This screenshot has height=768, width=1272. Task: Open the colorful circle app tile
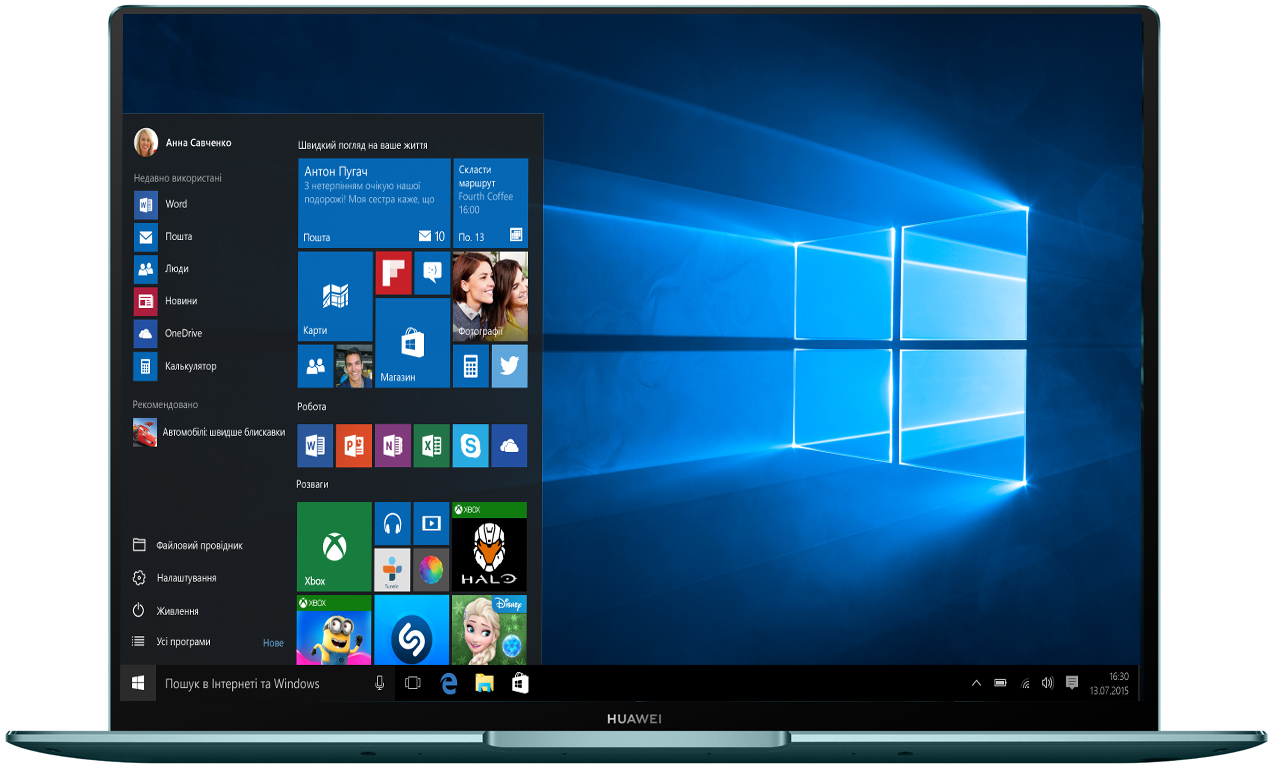coord(431,569)
